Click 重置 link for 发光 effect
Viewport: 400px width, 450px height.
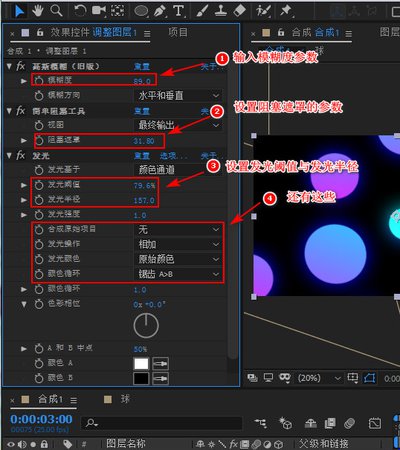tap(142, 156)
